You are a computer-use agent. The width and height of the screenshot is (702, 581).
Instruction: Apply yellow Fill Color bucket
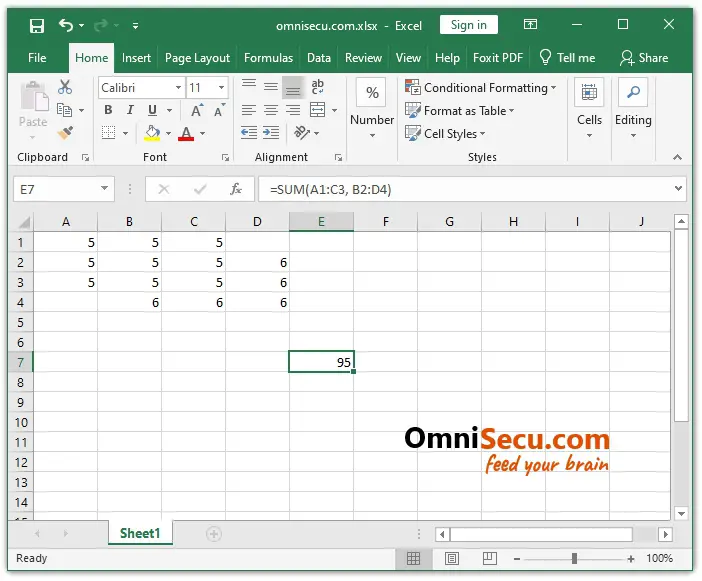(152, 133)
